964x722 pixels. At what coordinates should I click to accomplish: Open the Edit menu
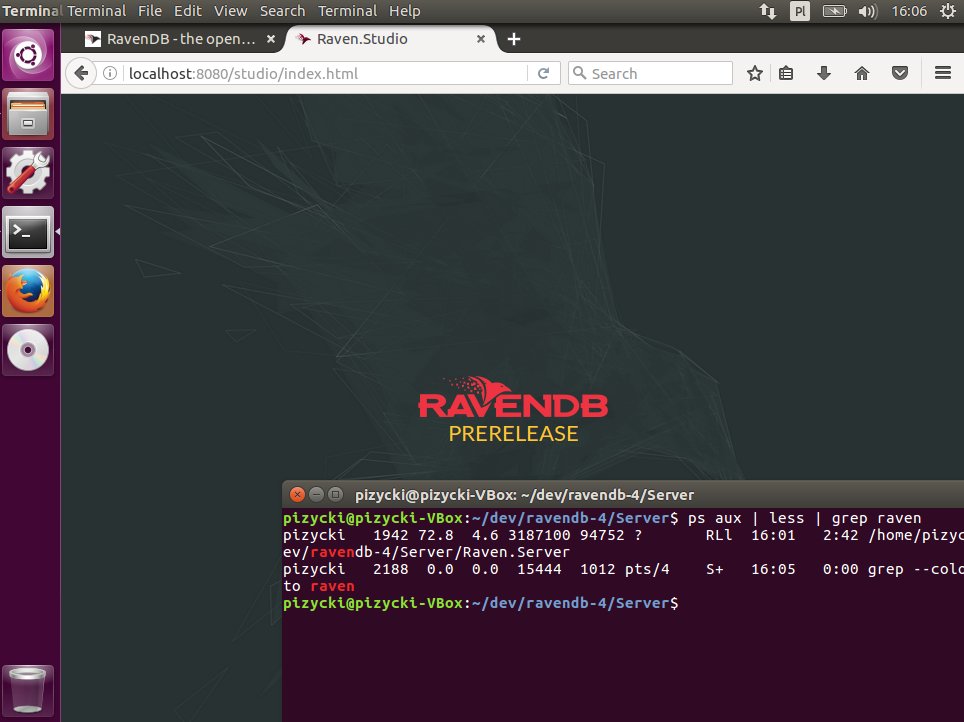(188, 11)
